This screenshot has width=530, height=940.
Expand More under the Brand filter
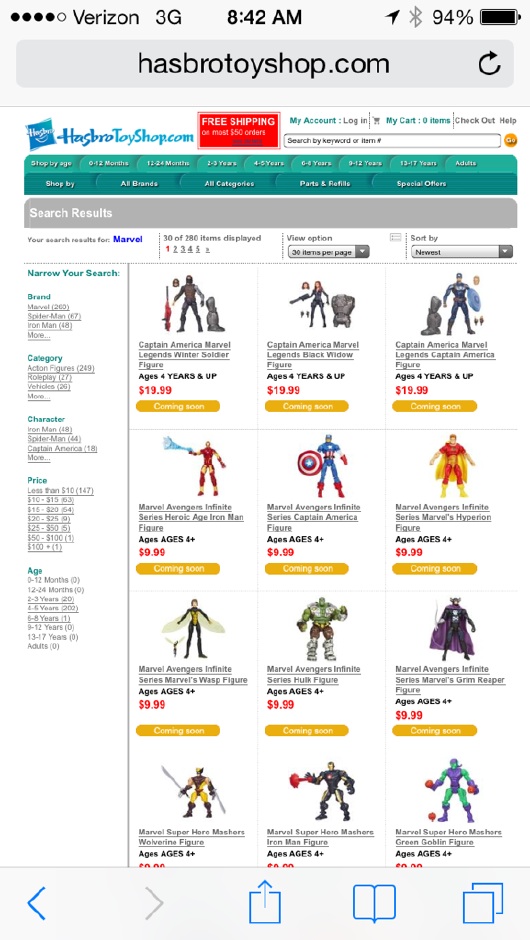coord(38,335)
